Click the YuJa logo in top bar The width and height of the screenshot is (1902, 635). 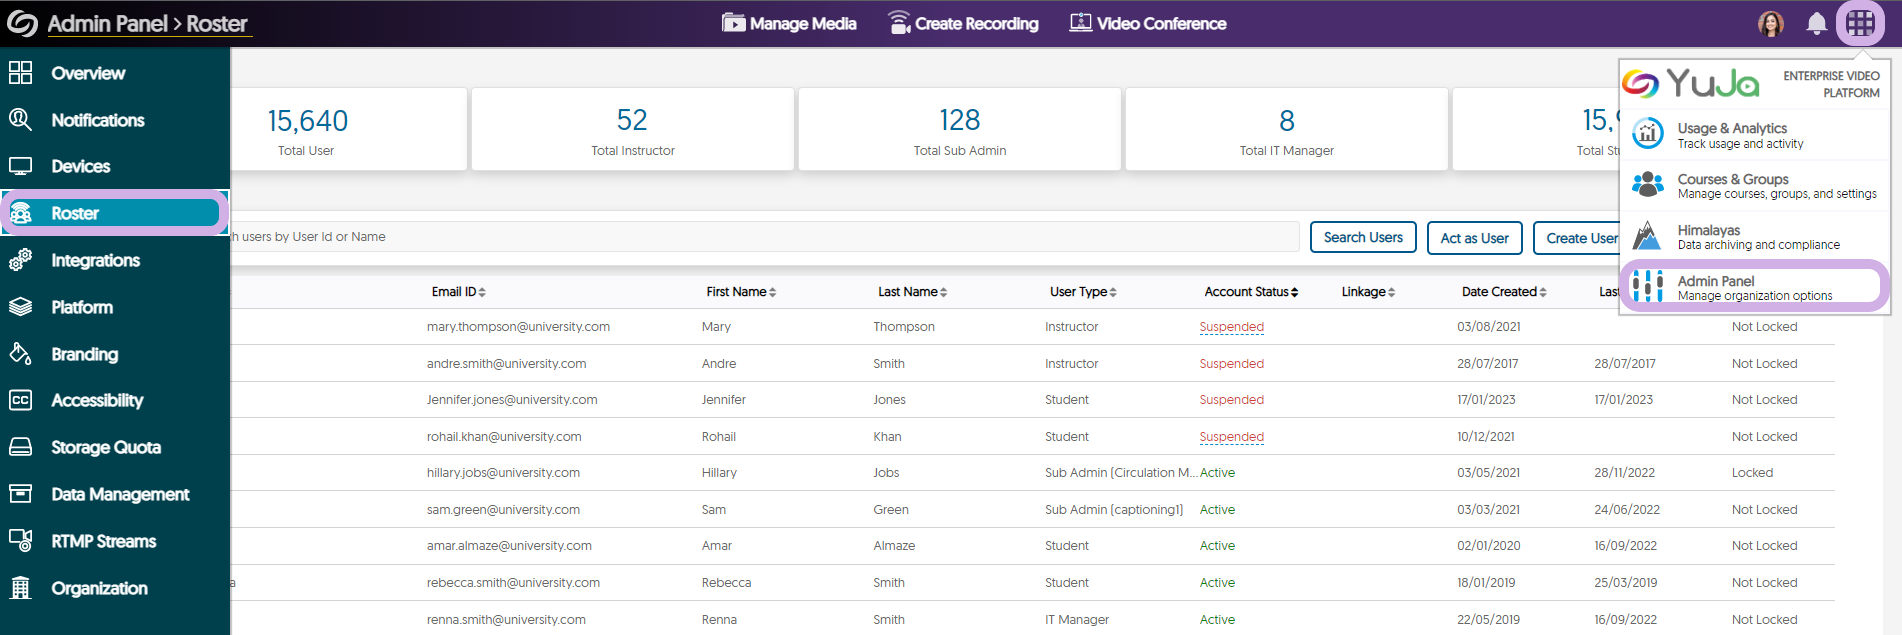tap(22, 23)
